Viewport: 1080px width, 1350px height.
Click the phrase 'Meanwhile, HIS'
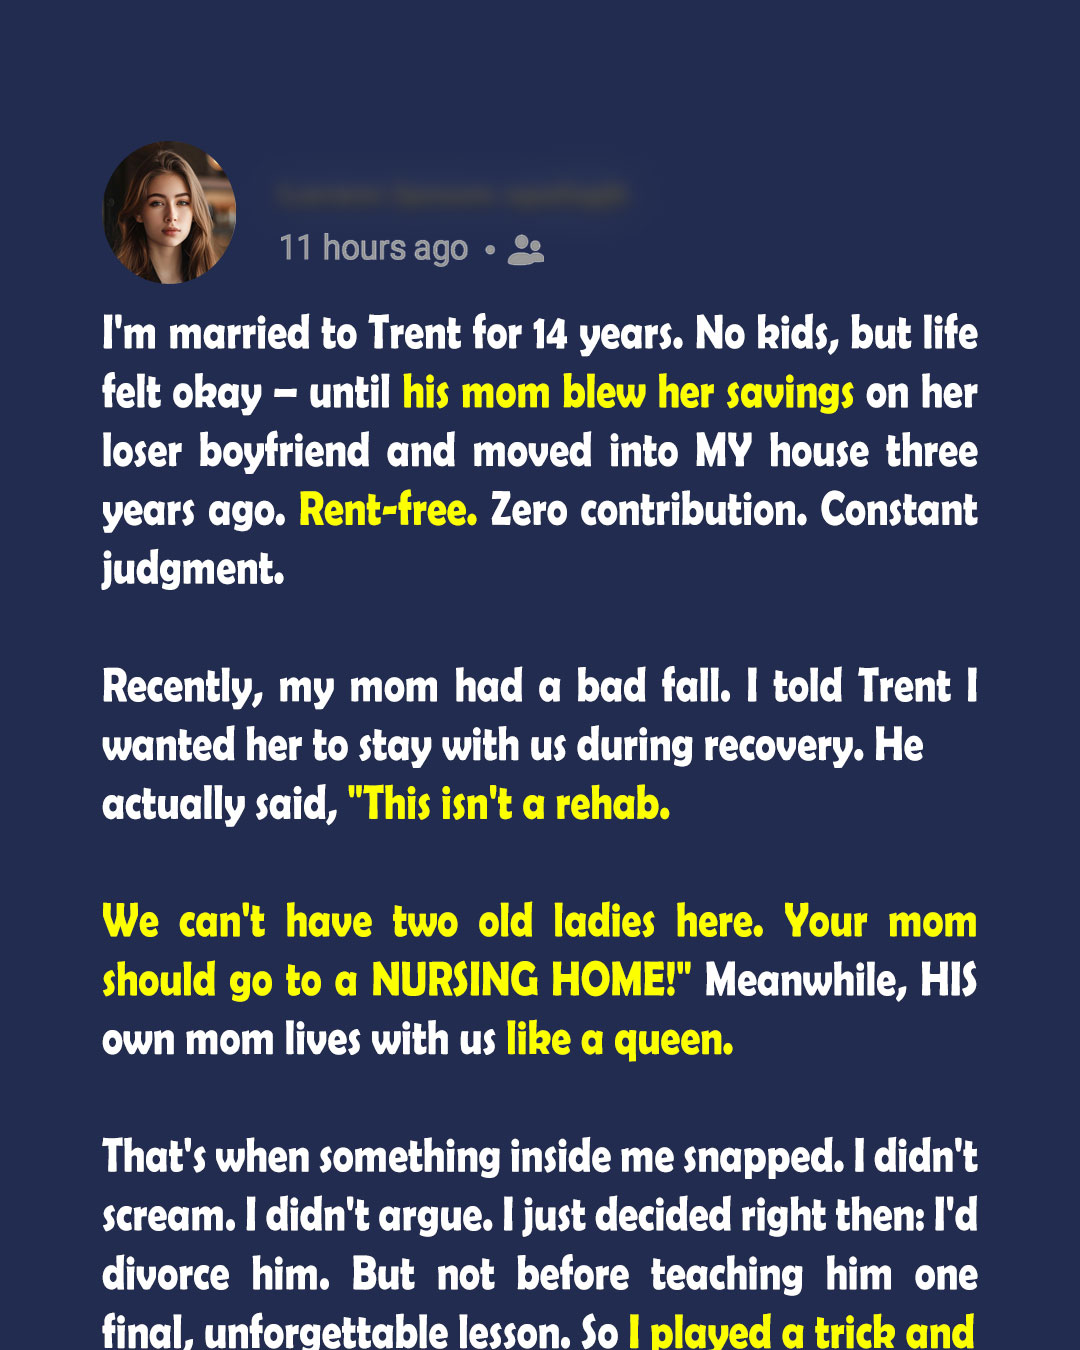point(841,980)
